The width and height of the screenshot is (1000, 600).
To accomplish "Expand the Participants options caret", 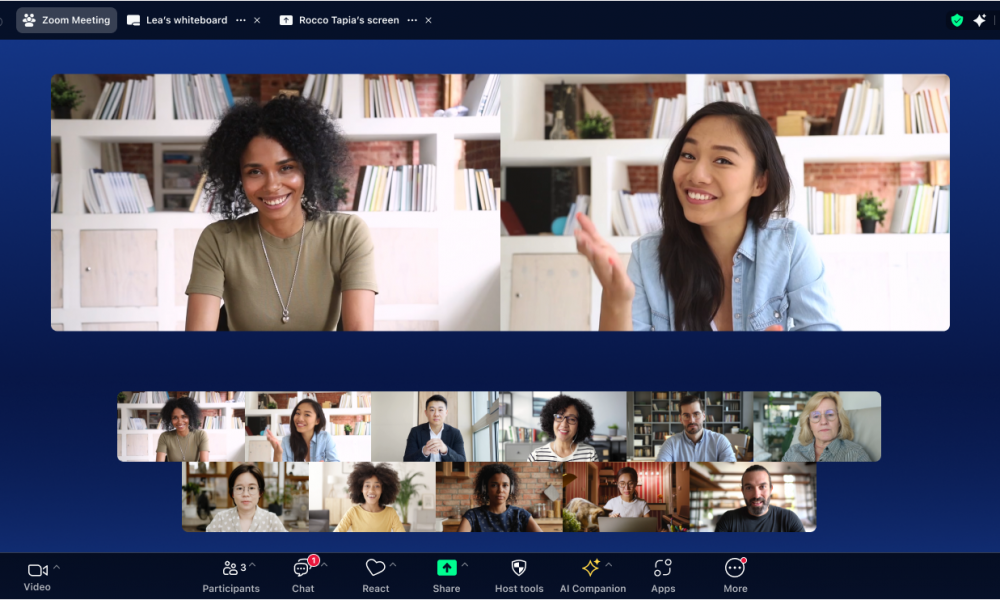I will (x=252, y=566).
